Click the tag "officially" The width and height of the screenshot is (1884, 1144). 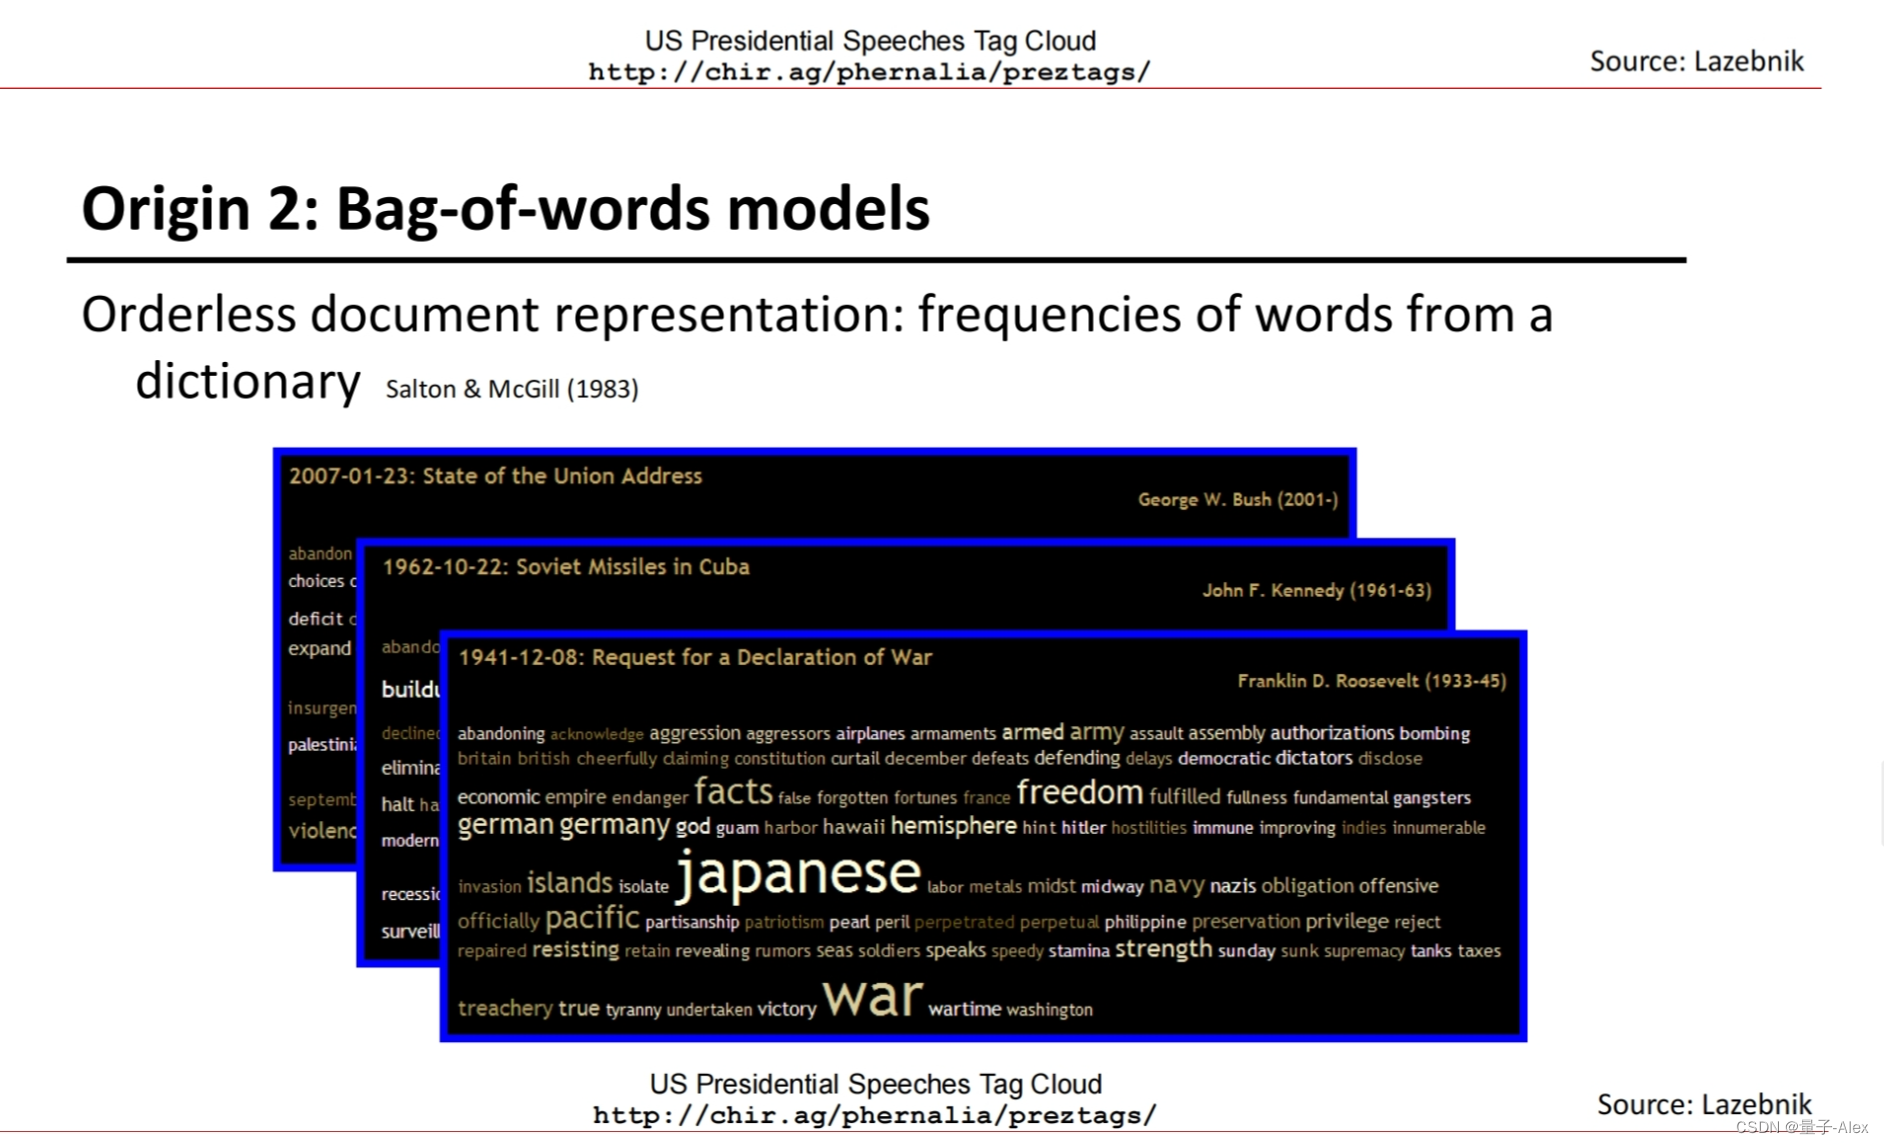498,921
